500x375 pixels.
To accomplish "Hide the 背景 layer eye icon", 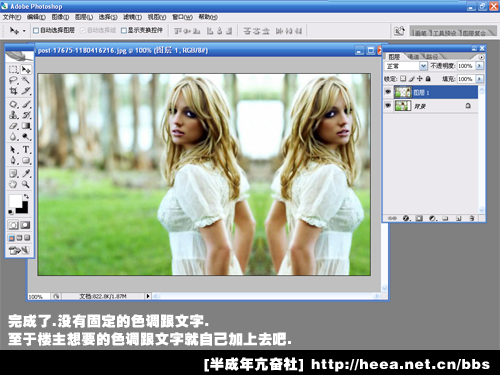I will (388, 106).
